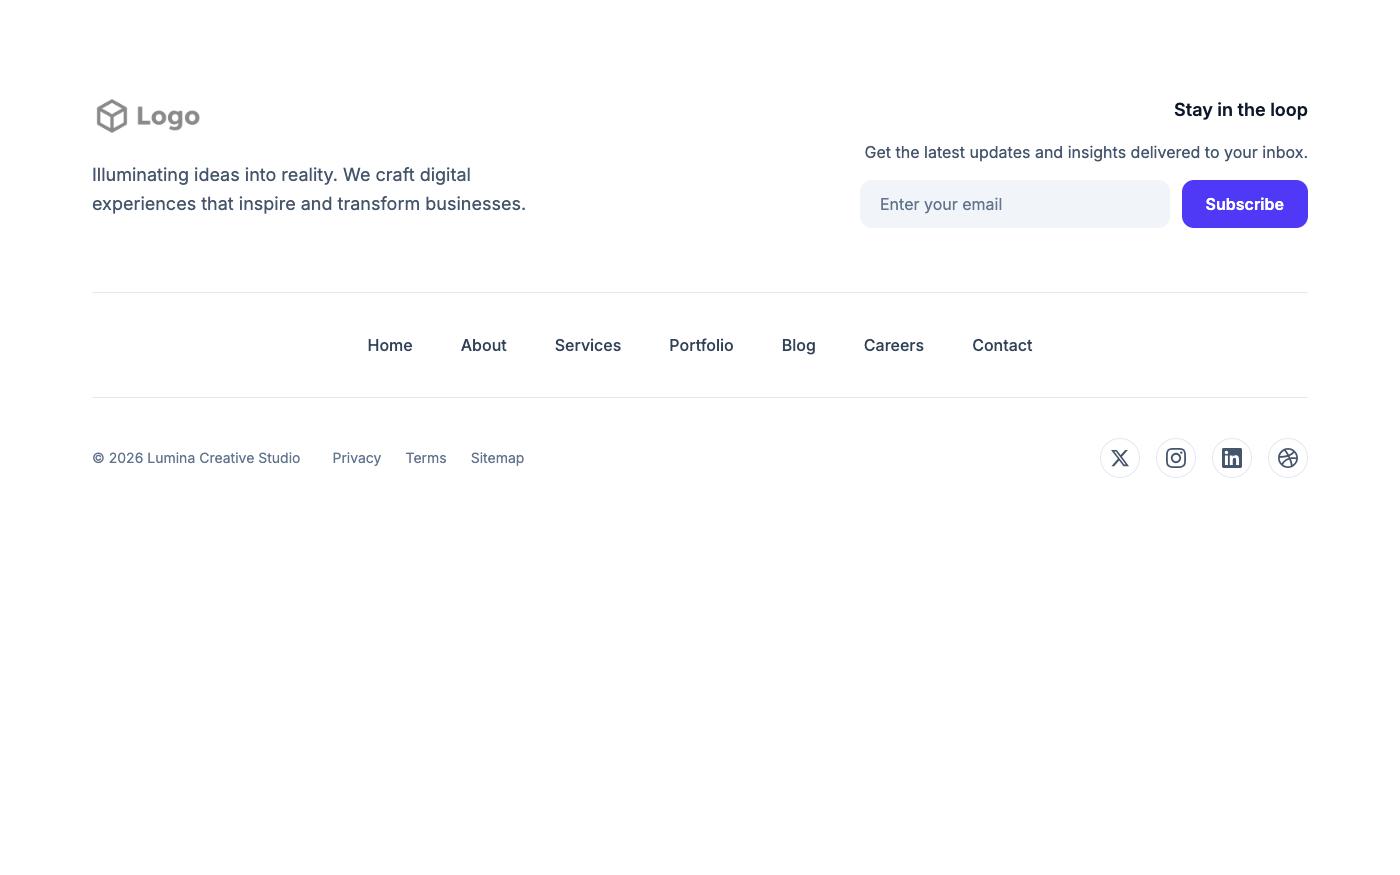Click the "© 2026 Lumina Creative Studio" text
Viewport: 1400px width, 875px height.
pyautogui.click(x=196, y=458)
